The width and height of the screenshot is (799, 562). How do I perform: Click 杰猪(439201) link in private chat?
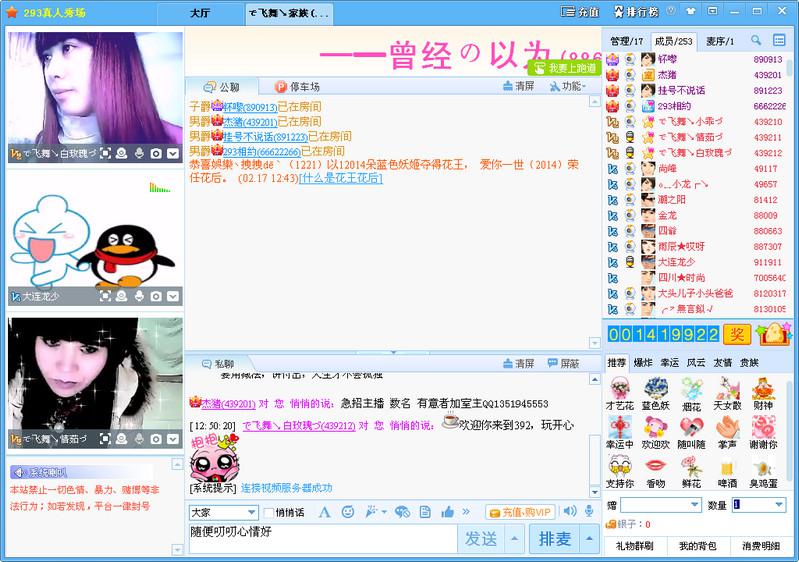point(228,404)
